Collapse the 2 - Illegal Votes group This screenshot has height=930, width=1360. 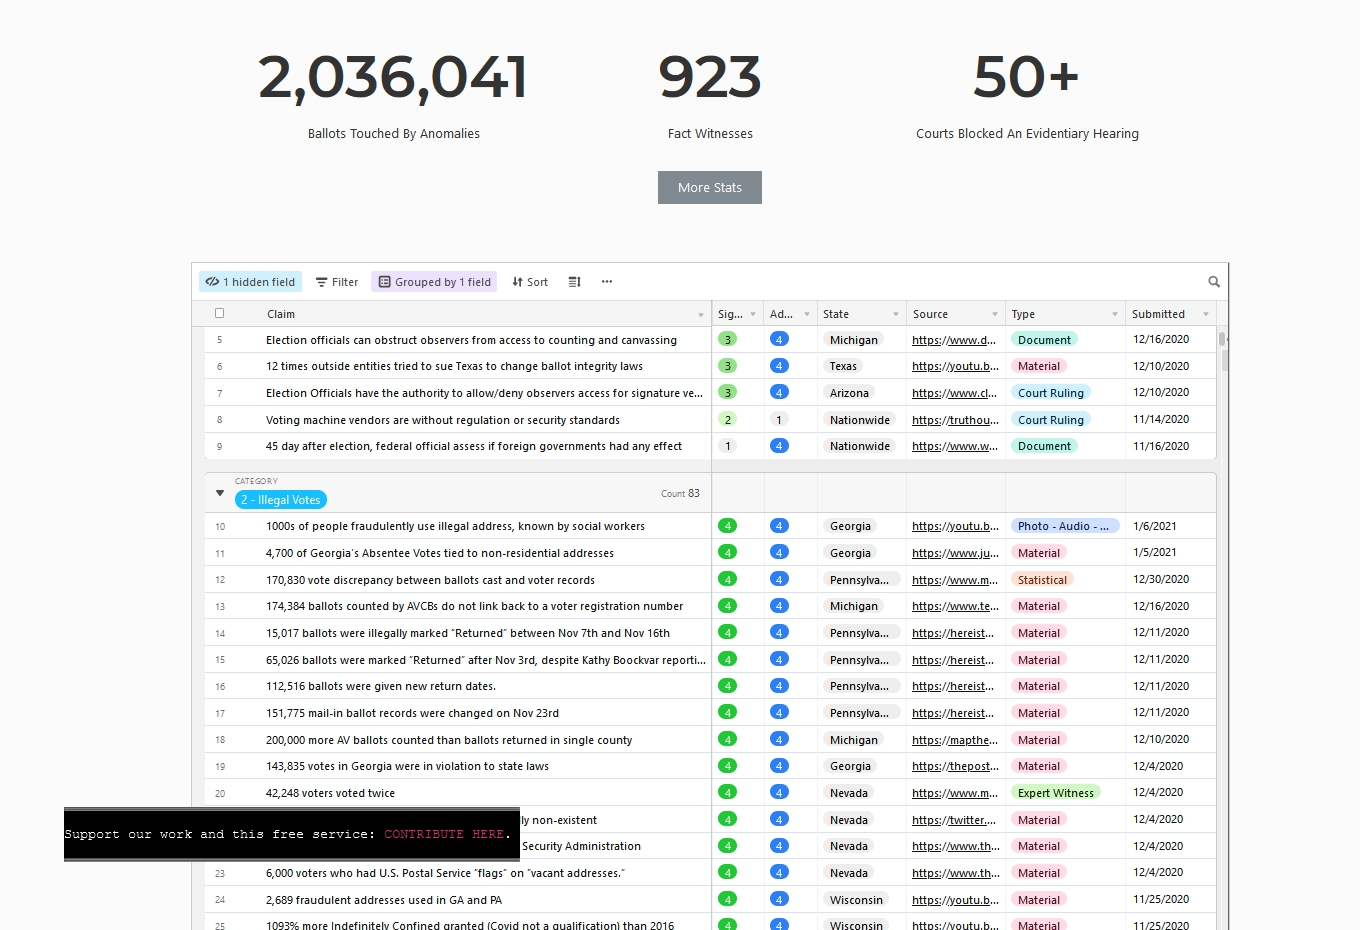[x=220, y=493]
